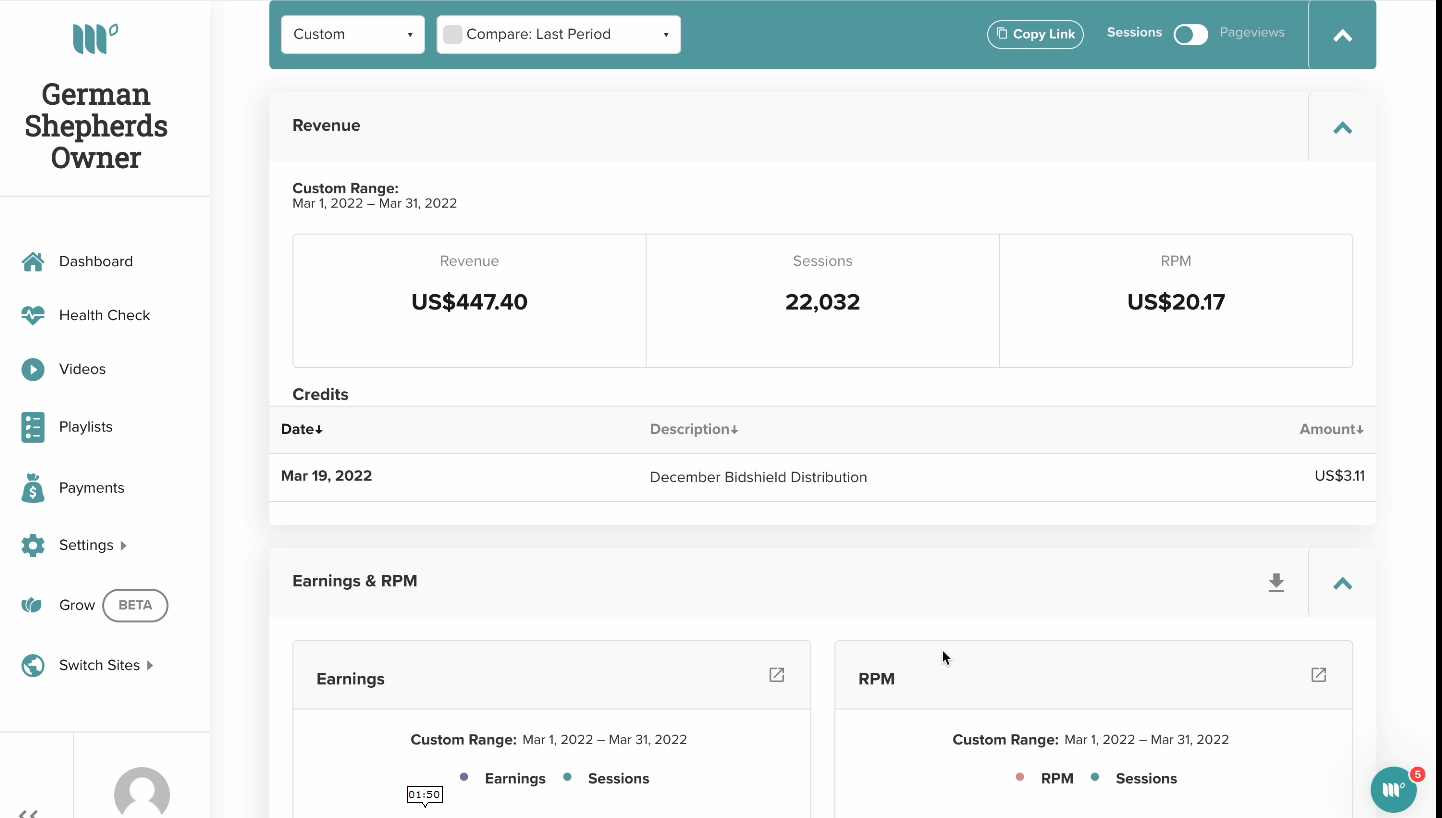The width and height of the screenshot is (1442, 818).
Task: Toggle the Sessions series in Earnings chart legend
Action: [x=606, y=778]
